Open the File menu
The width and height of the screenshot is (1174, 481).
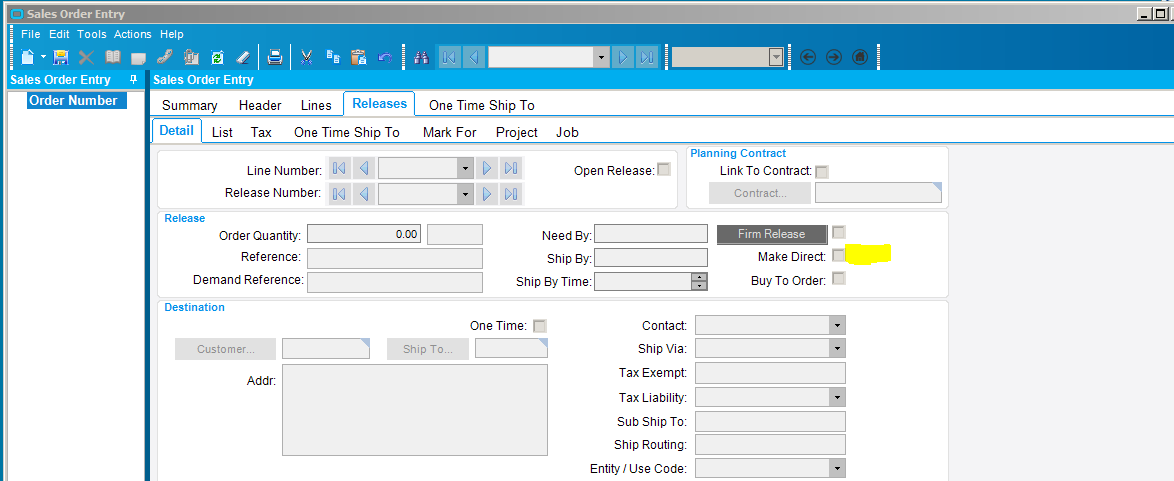(31, 34)
